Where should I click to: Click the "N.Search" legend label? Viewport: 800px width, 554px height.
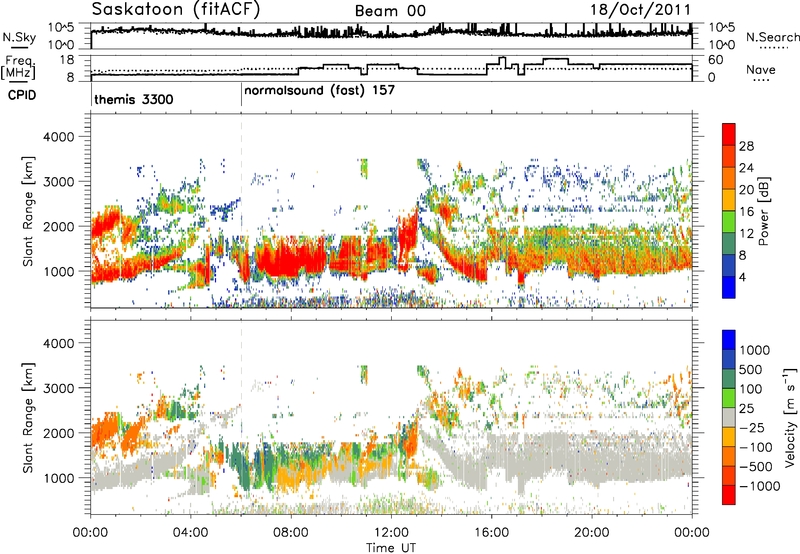tap(772, 37)
